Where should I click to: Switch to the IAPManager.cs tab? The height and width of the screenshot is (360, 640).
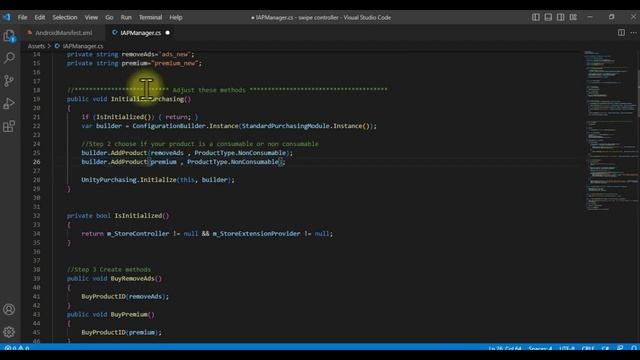pyautogui.click(x=140, y=33)
